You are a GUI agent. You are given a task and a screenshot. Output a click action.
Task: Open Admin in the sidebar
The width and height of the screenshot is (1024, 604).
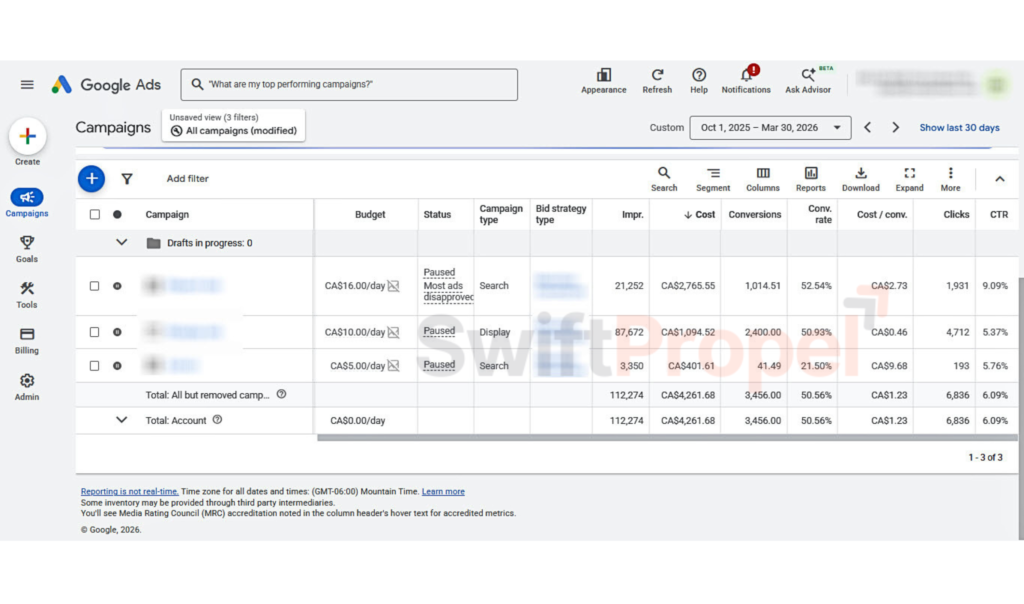[x=27, y=387]
